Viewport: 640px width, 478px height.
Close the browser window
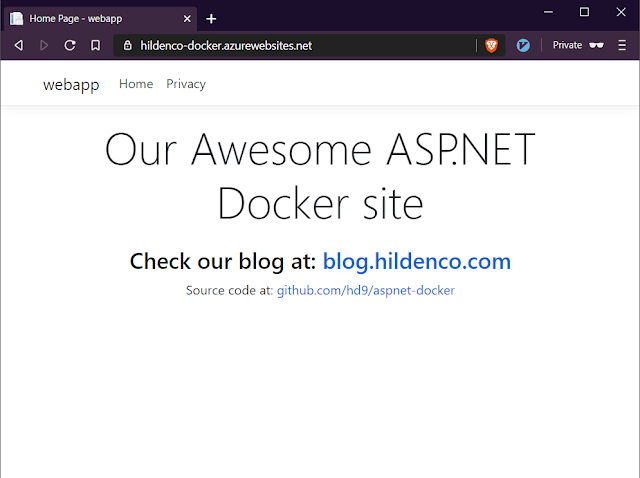621,12
